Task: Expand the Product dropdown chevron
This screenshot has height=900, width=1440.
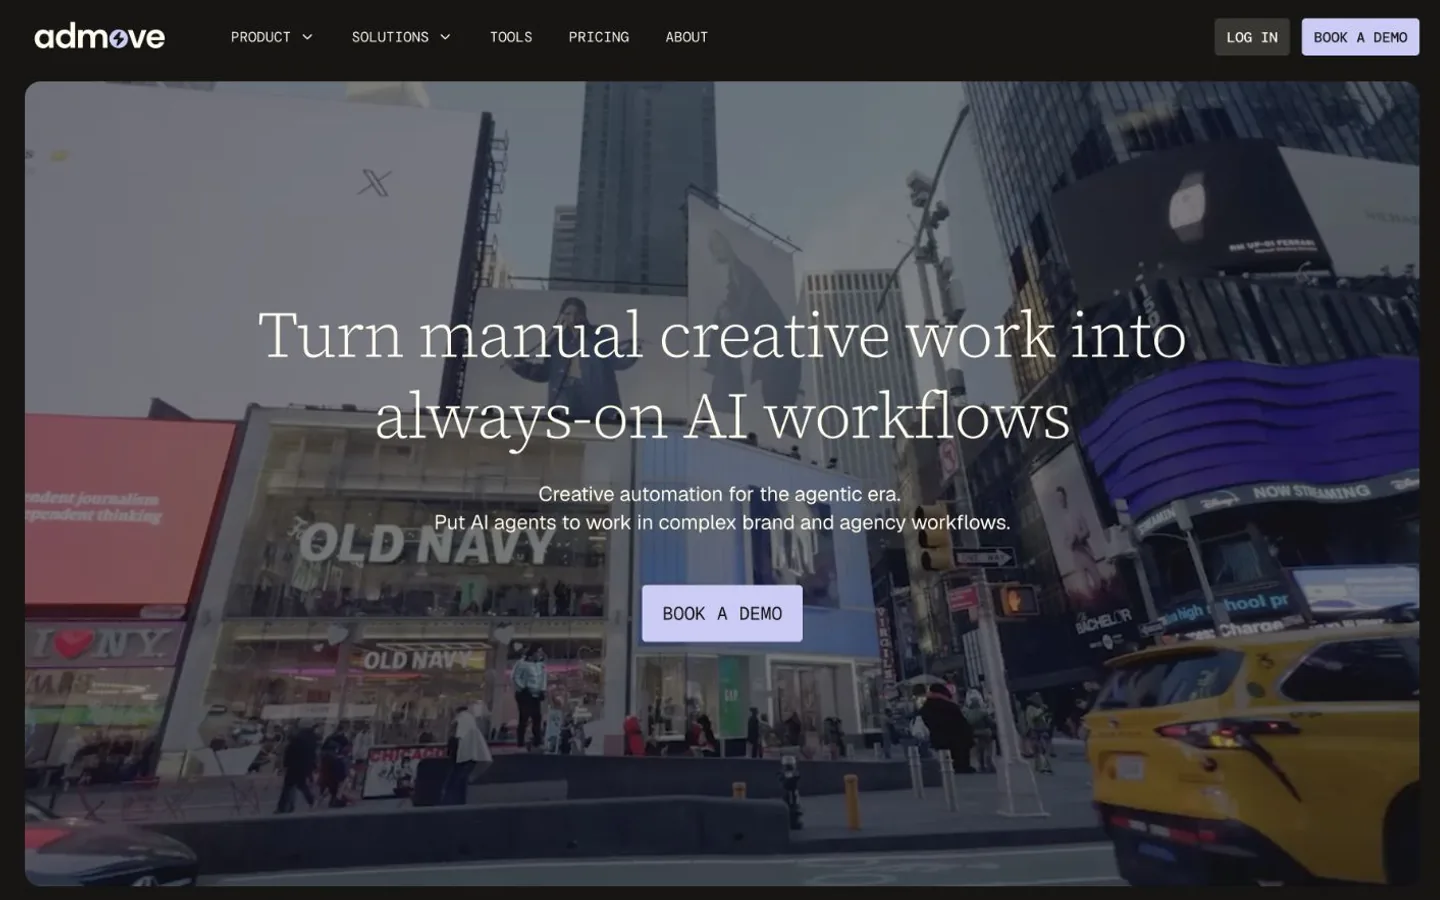Action: (307, 37)
